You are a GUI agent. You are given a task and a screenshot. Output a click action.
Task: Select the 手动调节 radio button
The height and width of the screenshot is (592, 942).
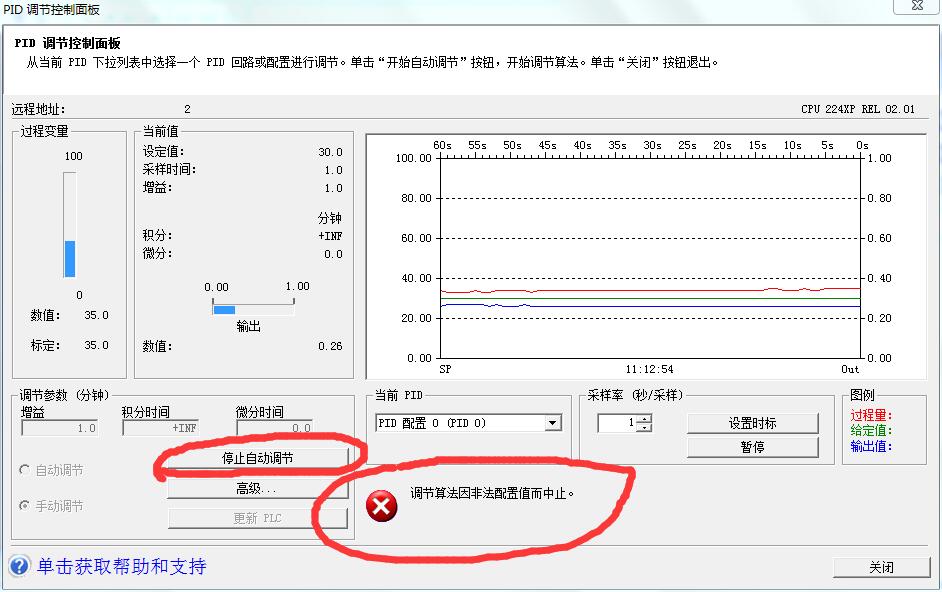point(25,505)
